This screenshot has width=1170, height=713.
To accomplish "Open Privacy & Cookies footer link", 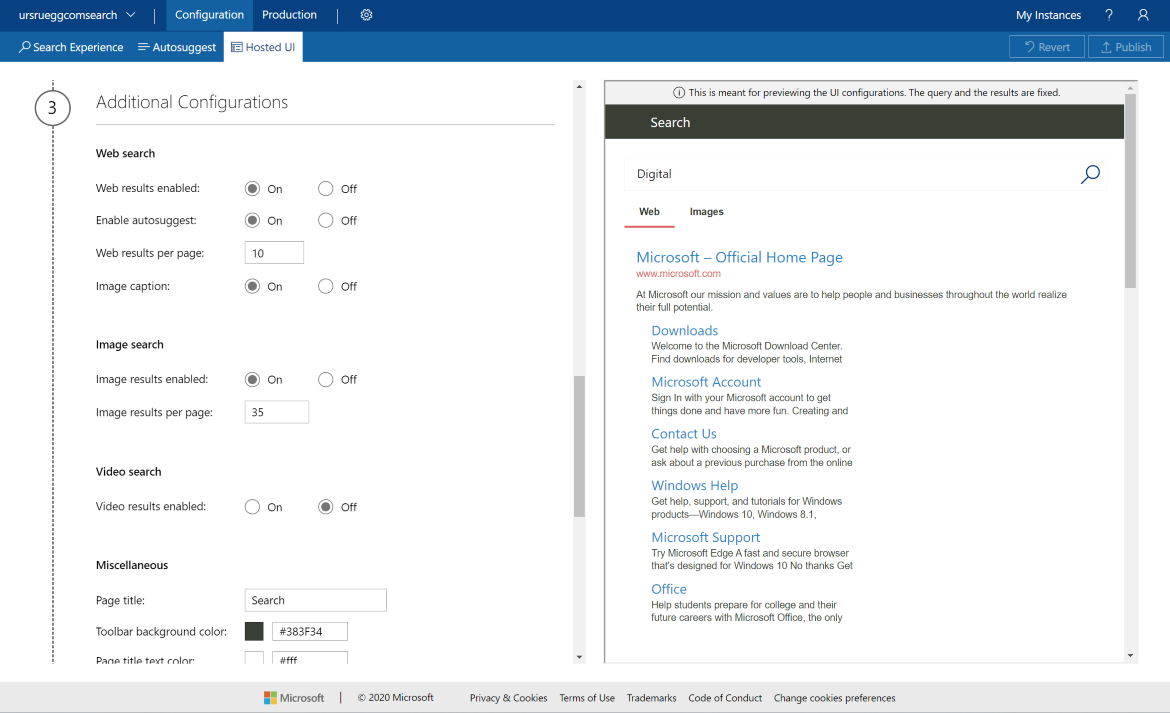I will coord(508,698).
